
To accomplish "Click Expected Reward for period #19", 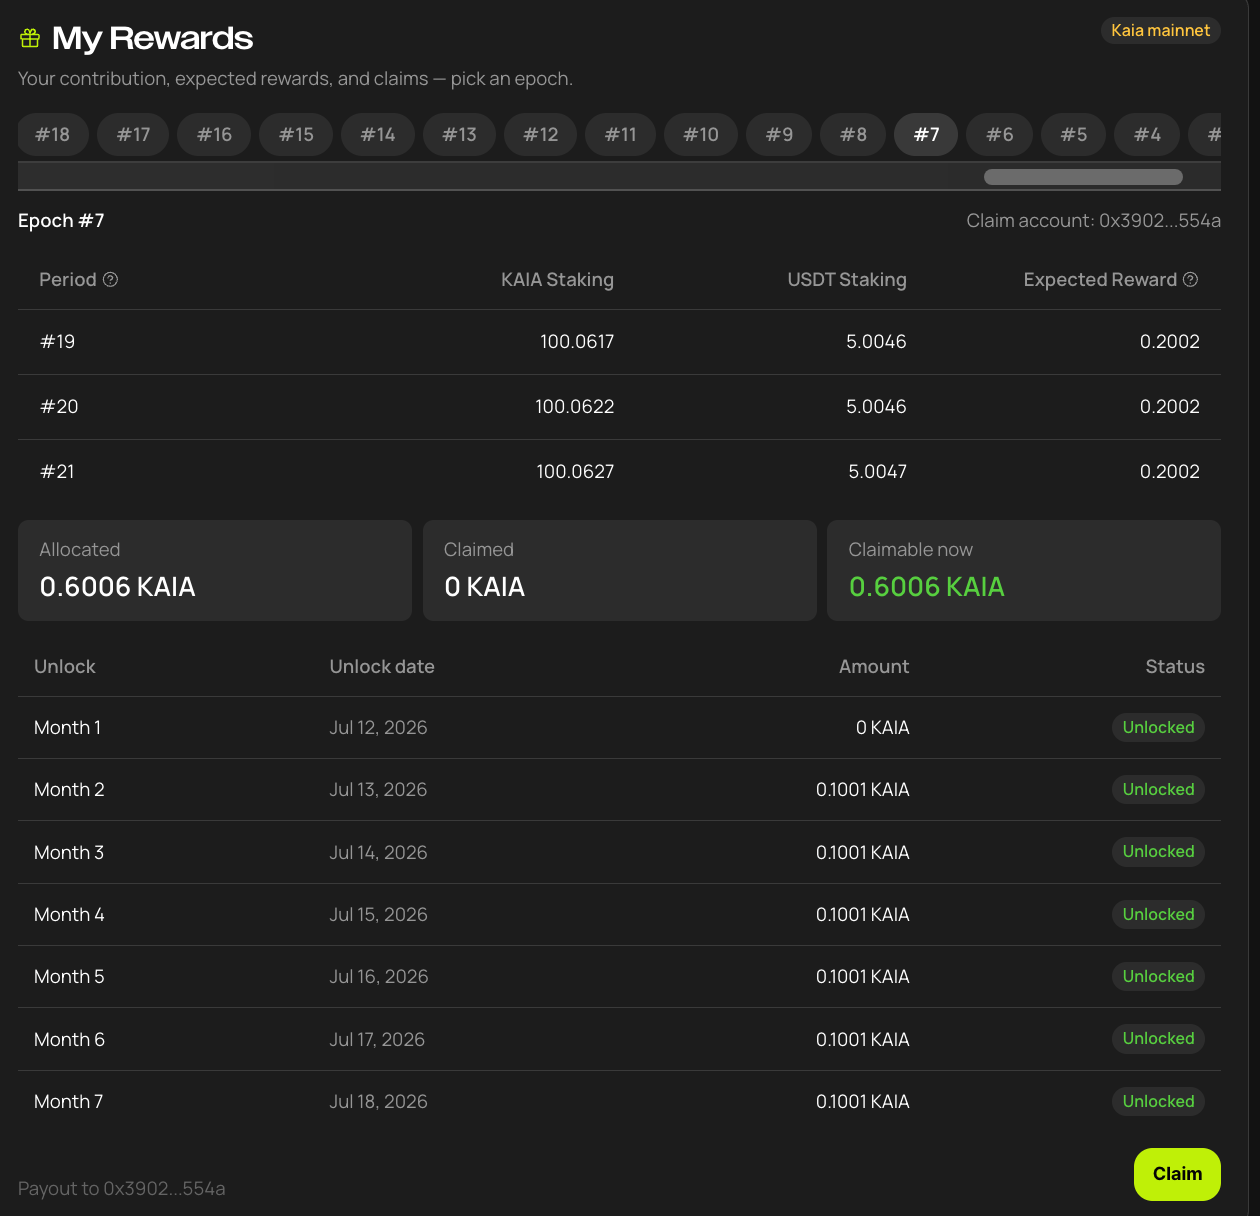I will tap(1170, 342).
